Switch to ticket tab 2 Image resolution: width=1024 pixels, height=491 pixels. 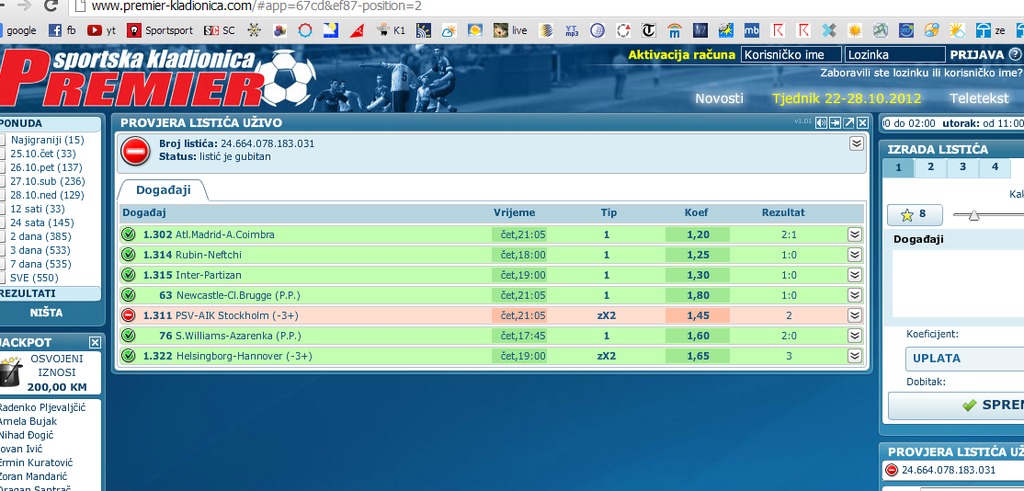pos(930,168)
